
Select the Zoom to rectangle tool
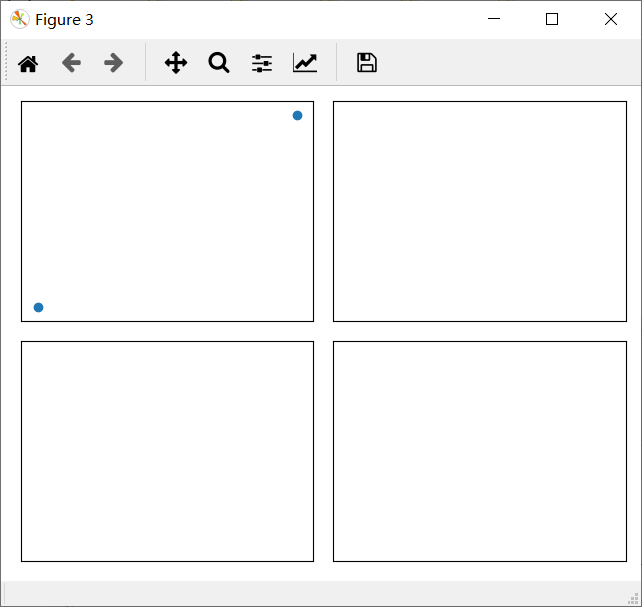[219, 63]
